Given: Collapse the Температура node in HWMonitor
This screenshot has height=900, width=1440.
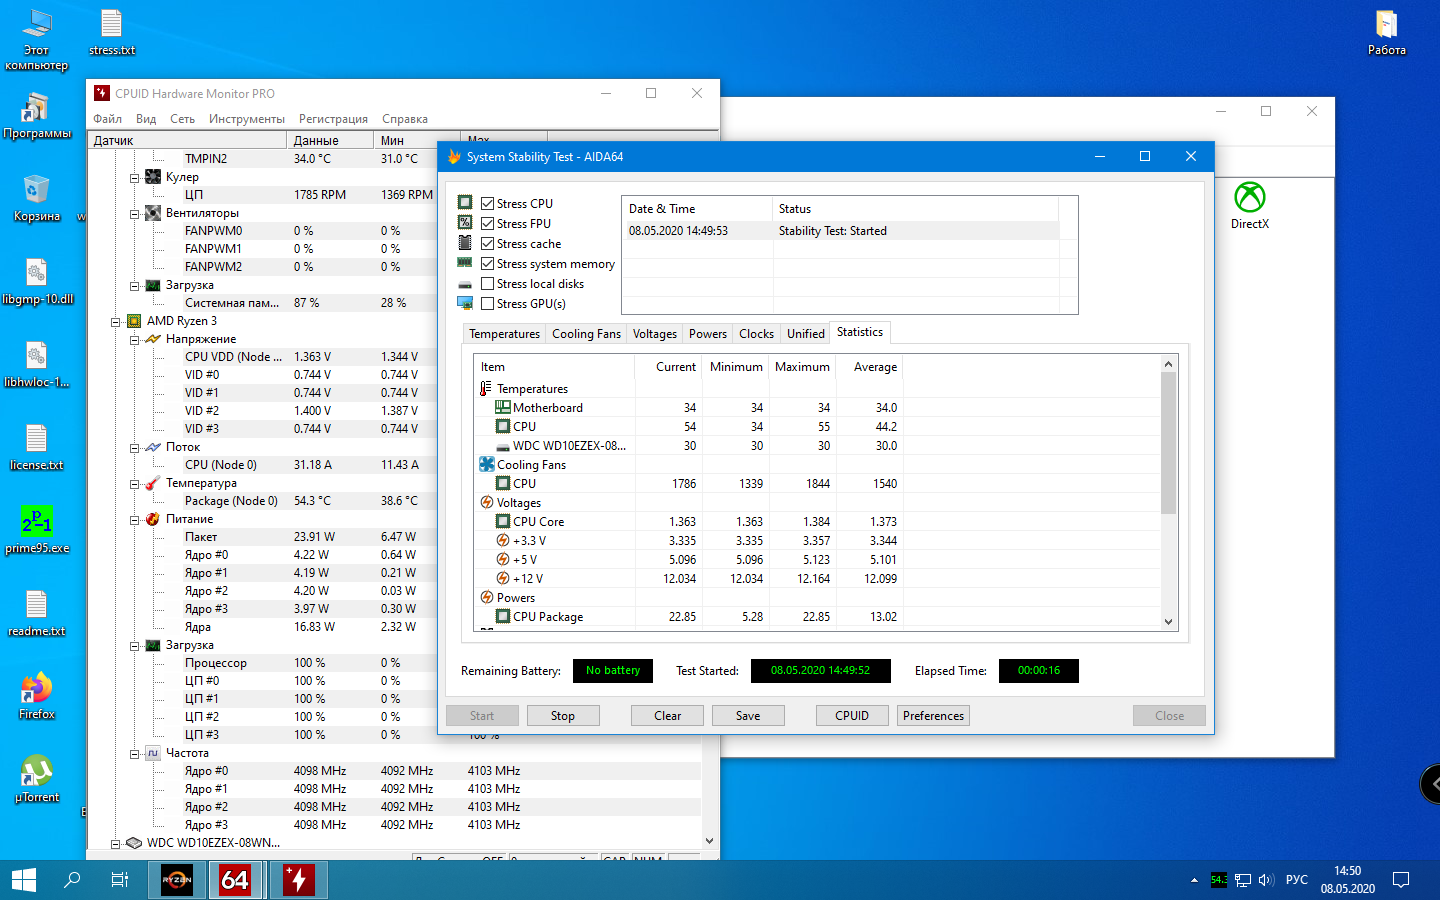Looking at the screenshot, I should point(134,484).
